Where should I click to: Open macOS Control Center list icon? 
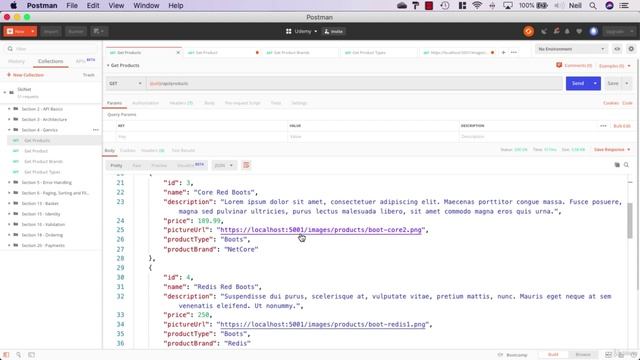coord(624,6)
